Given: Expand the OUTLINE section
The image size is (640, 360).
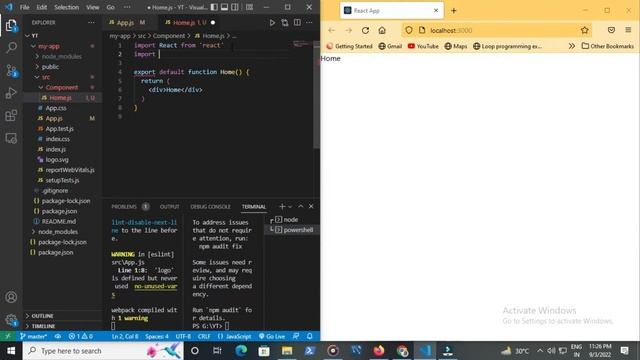Looking at the screenshot, I should [42, 316].
